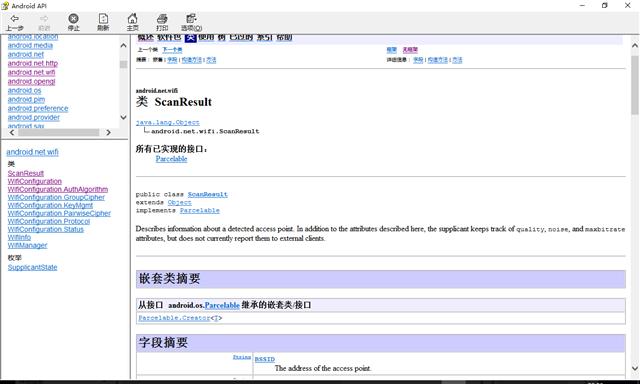Open WifiConfiguration.PairwiseCipher class
This screenshot has width=640, height=384.
click(x=59, y=213)
